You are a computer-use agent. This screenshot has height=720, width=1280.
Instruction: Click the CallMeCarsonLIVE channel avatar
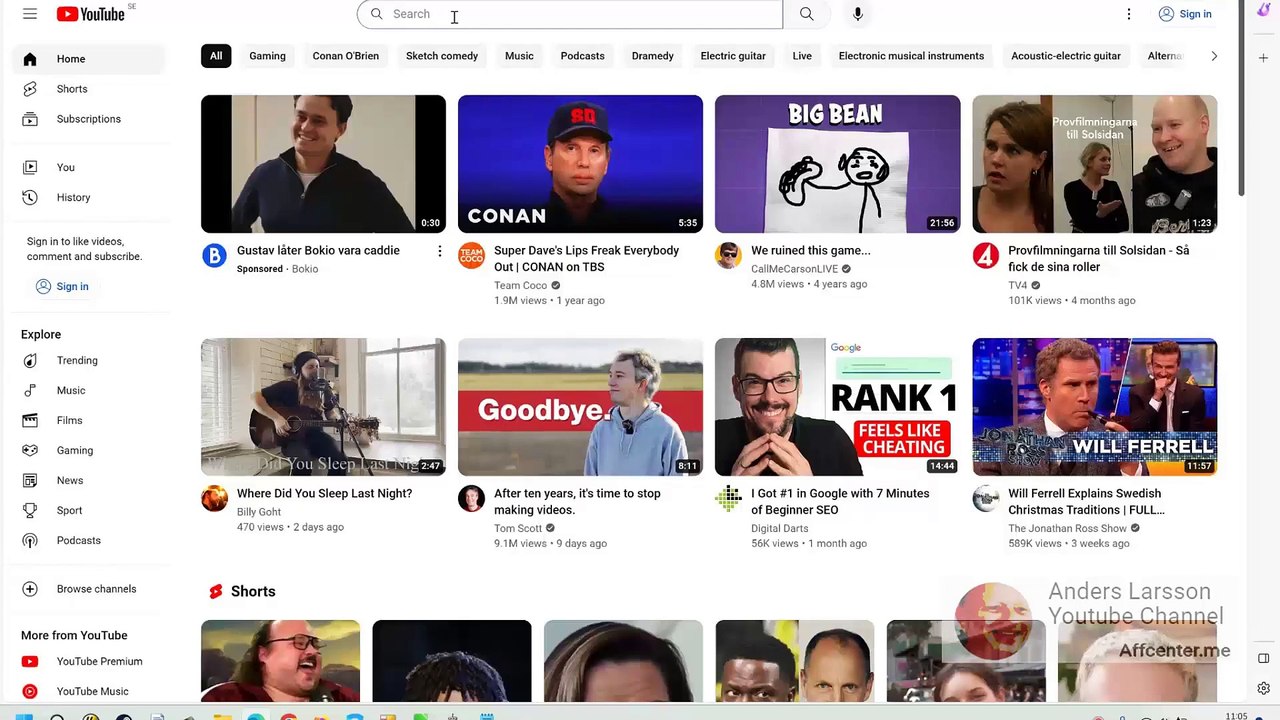(728, 256)
